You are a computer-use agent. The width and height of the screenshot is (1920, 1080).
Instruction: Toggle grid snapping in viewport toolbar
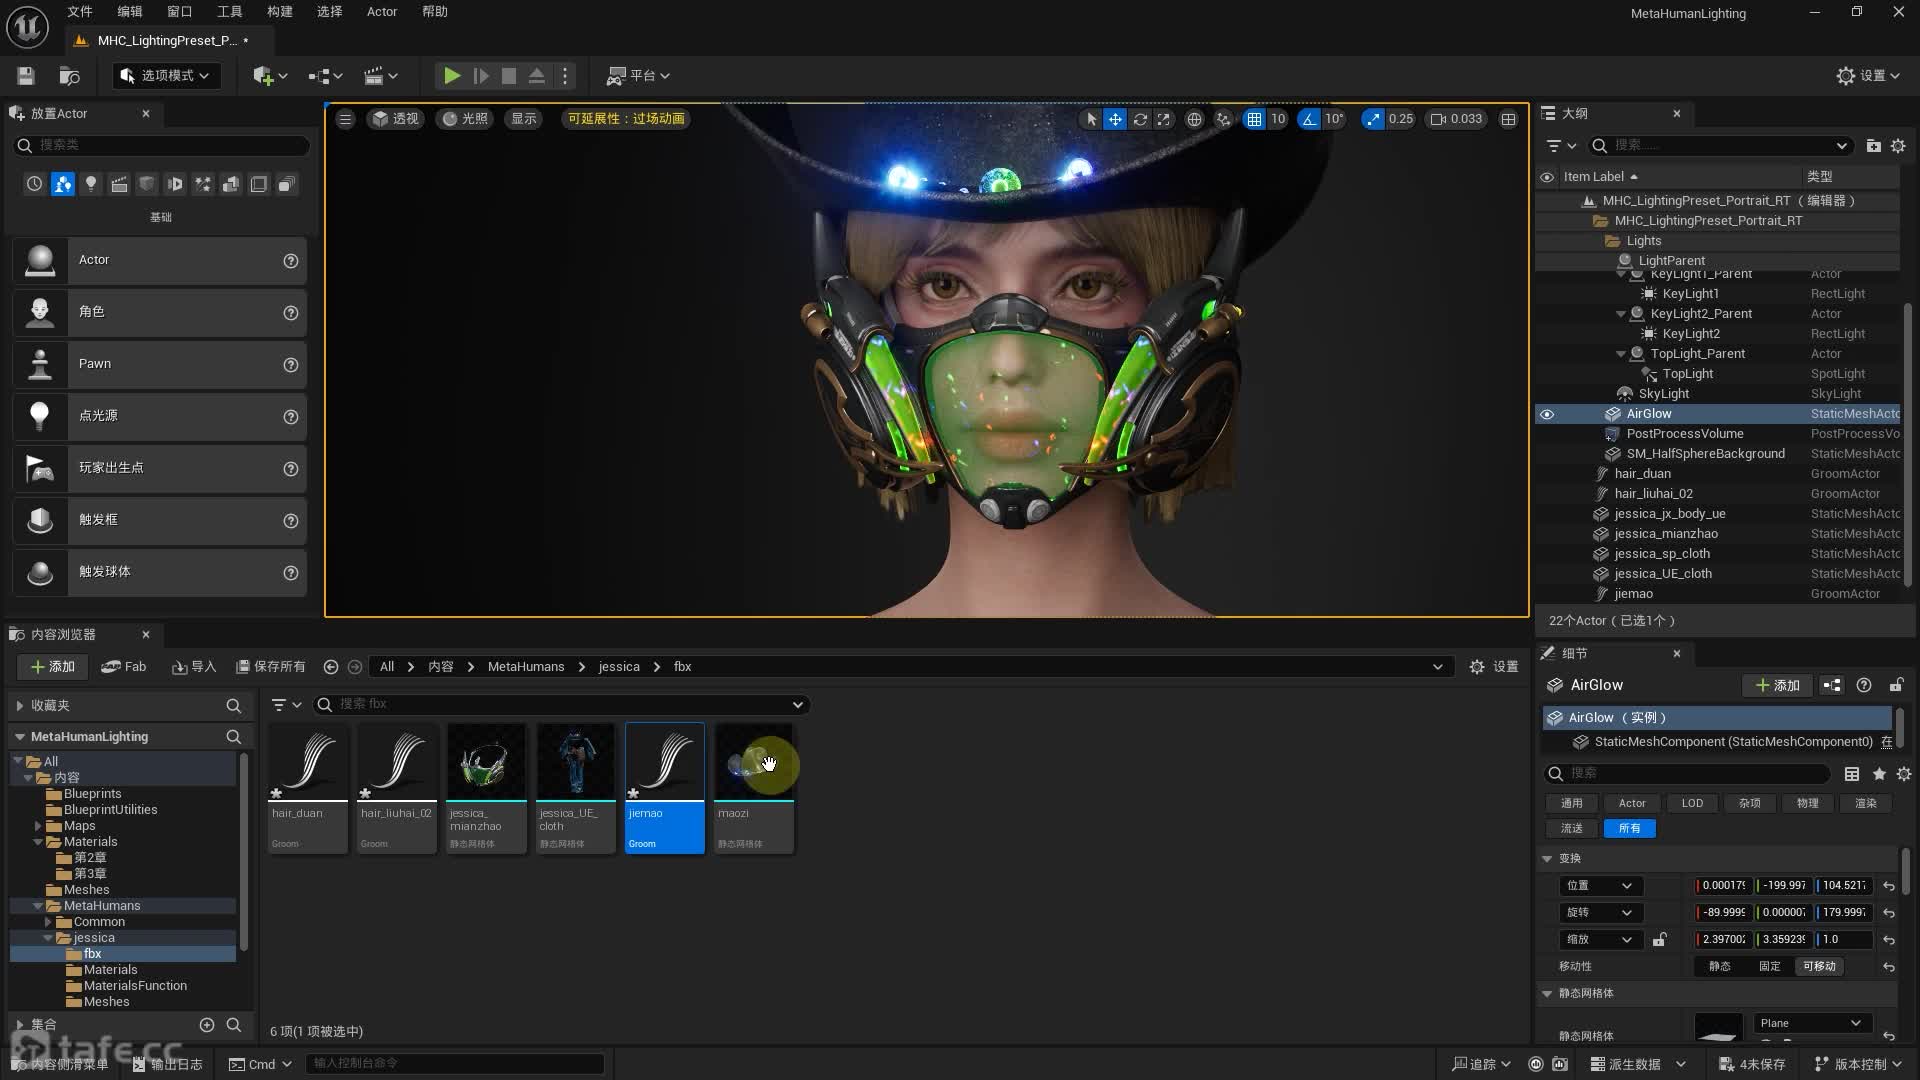pos(1254,119)
